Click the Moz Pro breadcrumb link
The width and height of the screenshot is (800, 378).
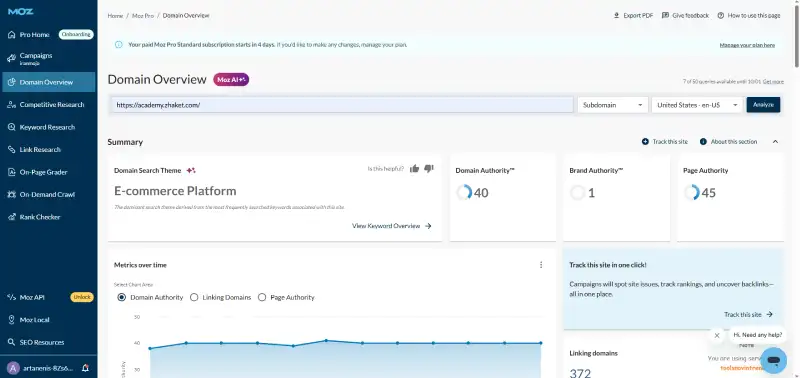pos(143,16)
